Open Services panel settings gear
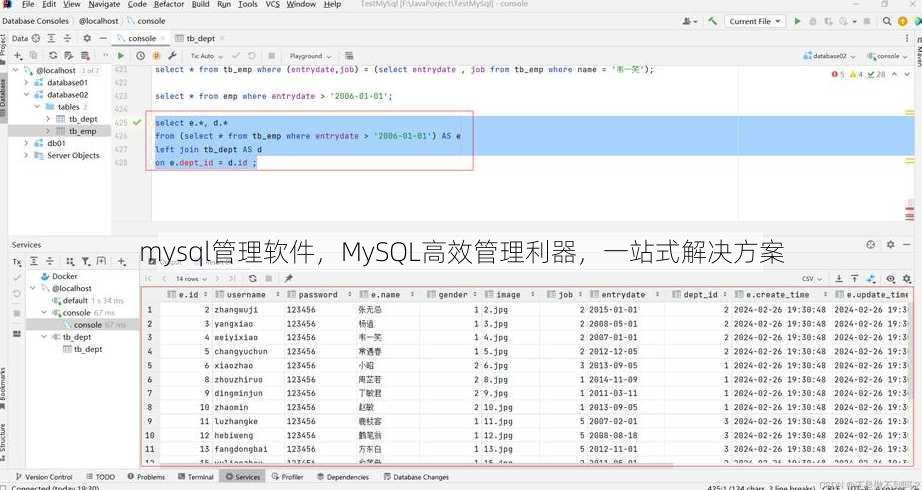 [890, 244]
